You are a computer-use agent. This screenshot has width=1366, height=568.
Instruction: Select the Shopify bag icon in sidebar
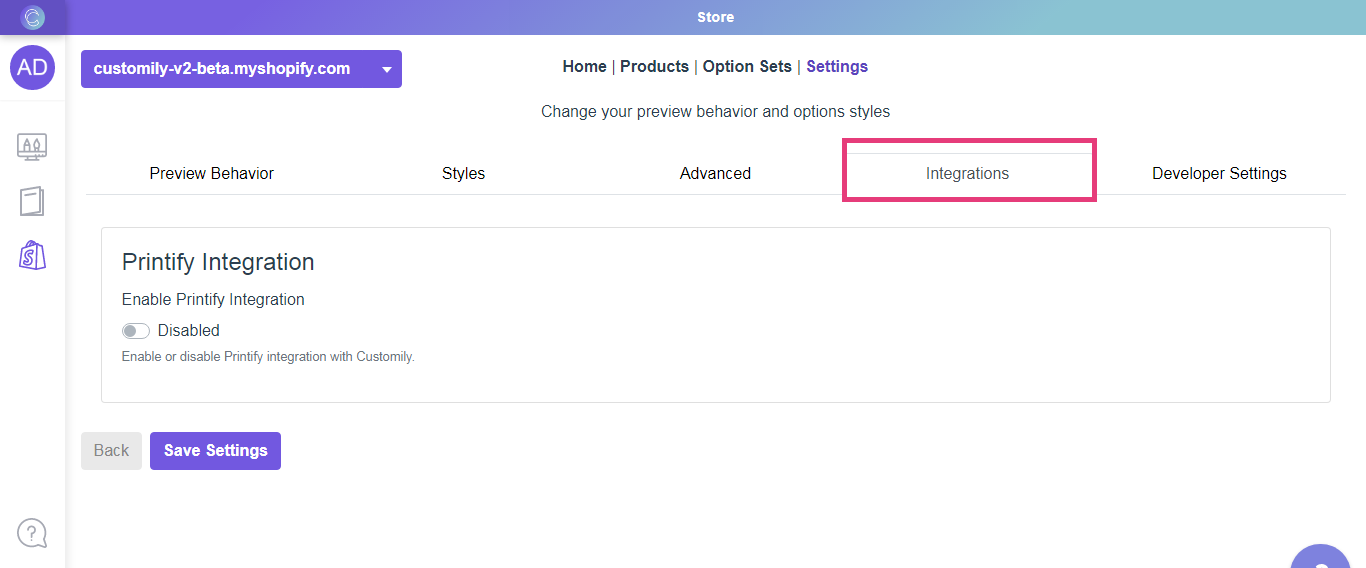coord(32,256)
